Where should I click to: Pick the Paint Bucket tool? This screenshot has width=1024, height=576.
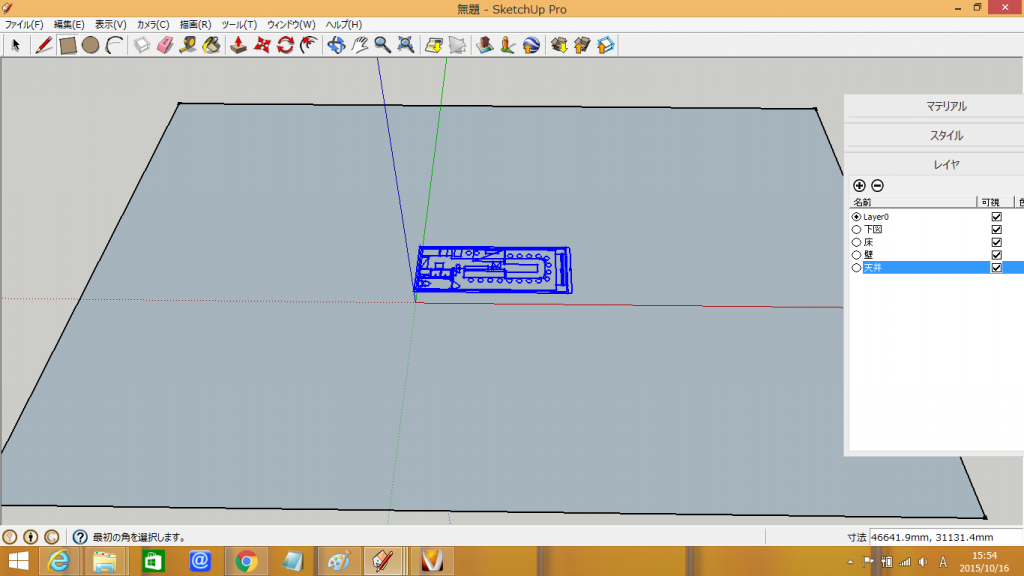tap(211, 45)
